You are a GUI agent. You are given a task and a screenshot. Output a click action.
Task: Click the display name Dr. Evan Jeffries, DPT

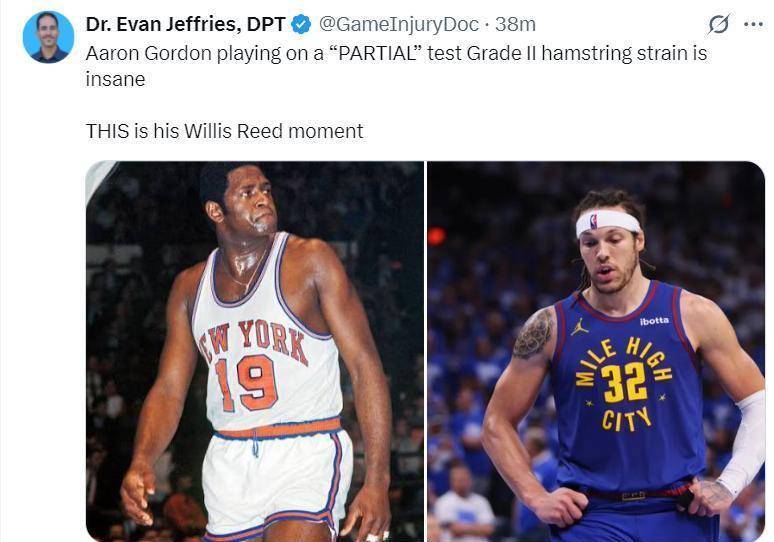(185, 24)
